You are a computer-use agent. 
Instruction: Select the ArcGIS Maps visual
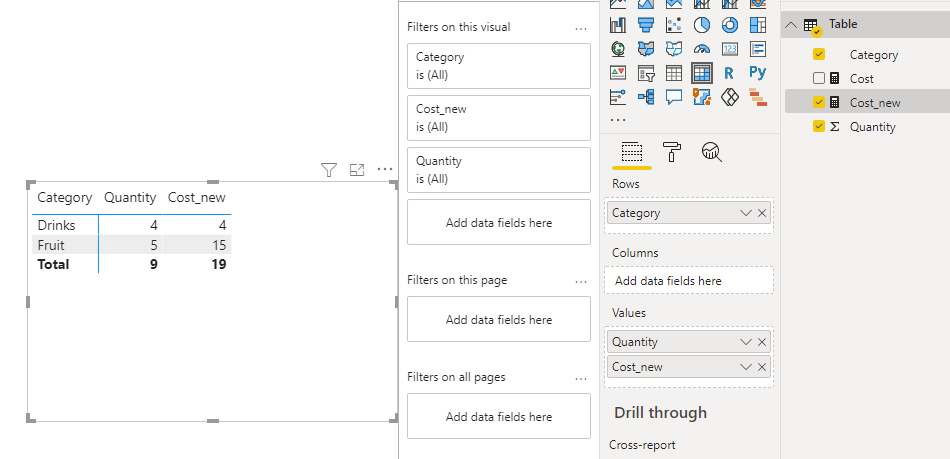[702, 96]
